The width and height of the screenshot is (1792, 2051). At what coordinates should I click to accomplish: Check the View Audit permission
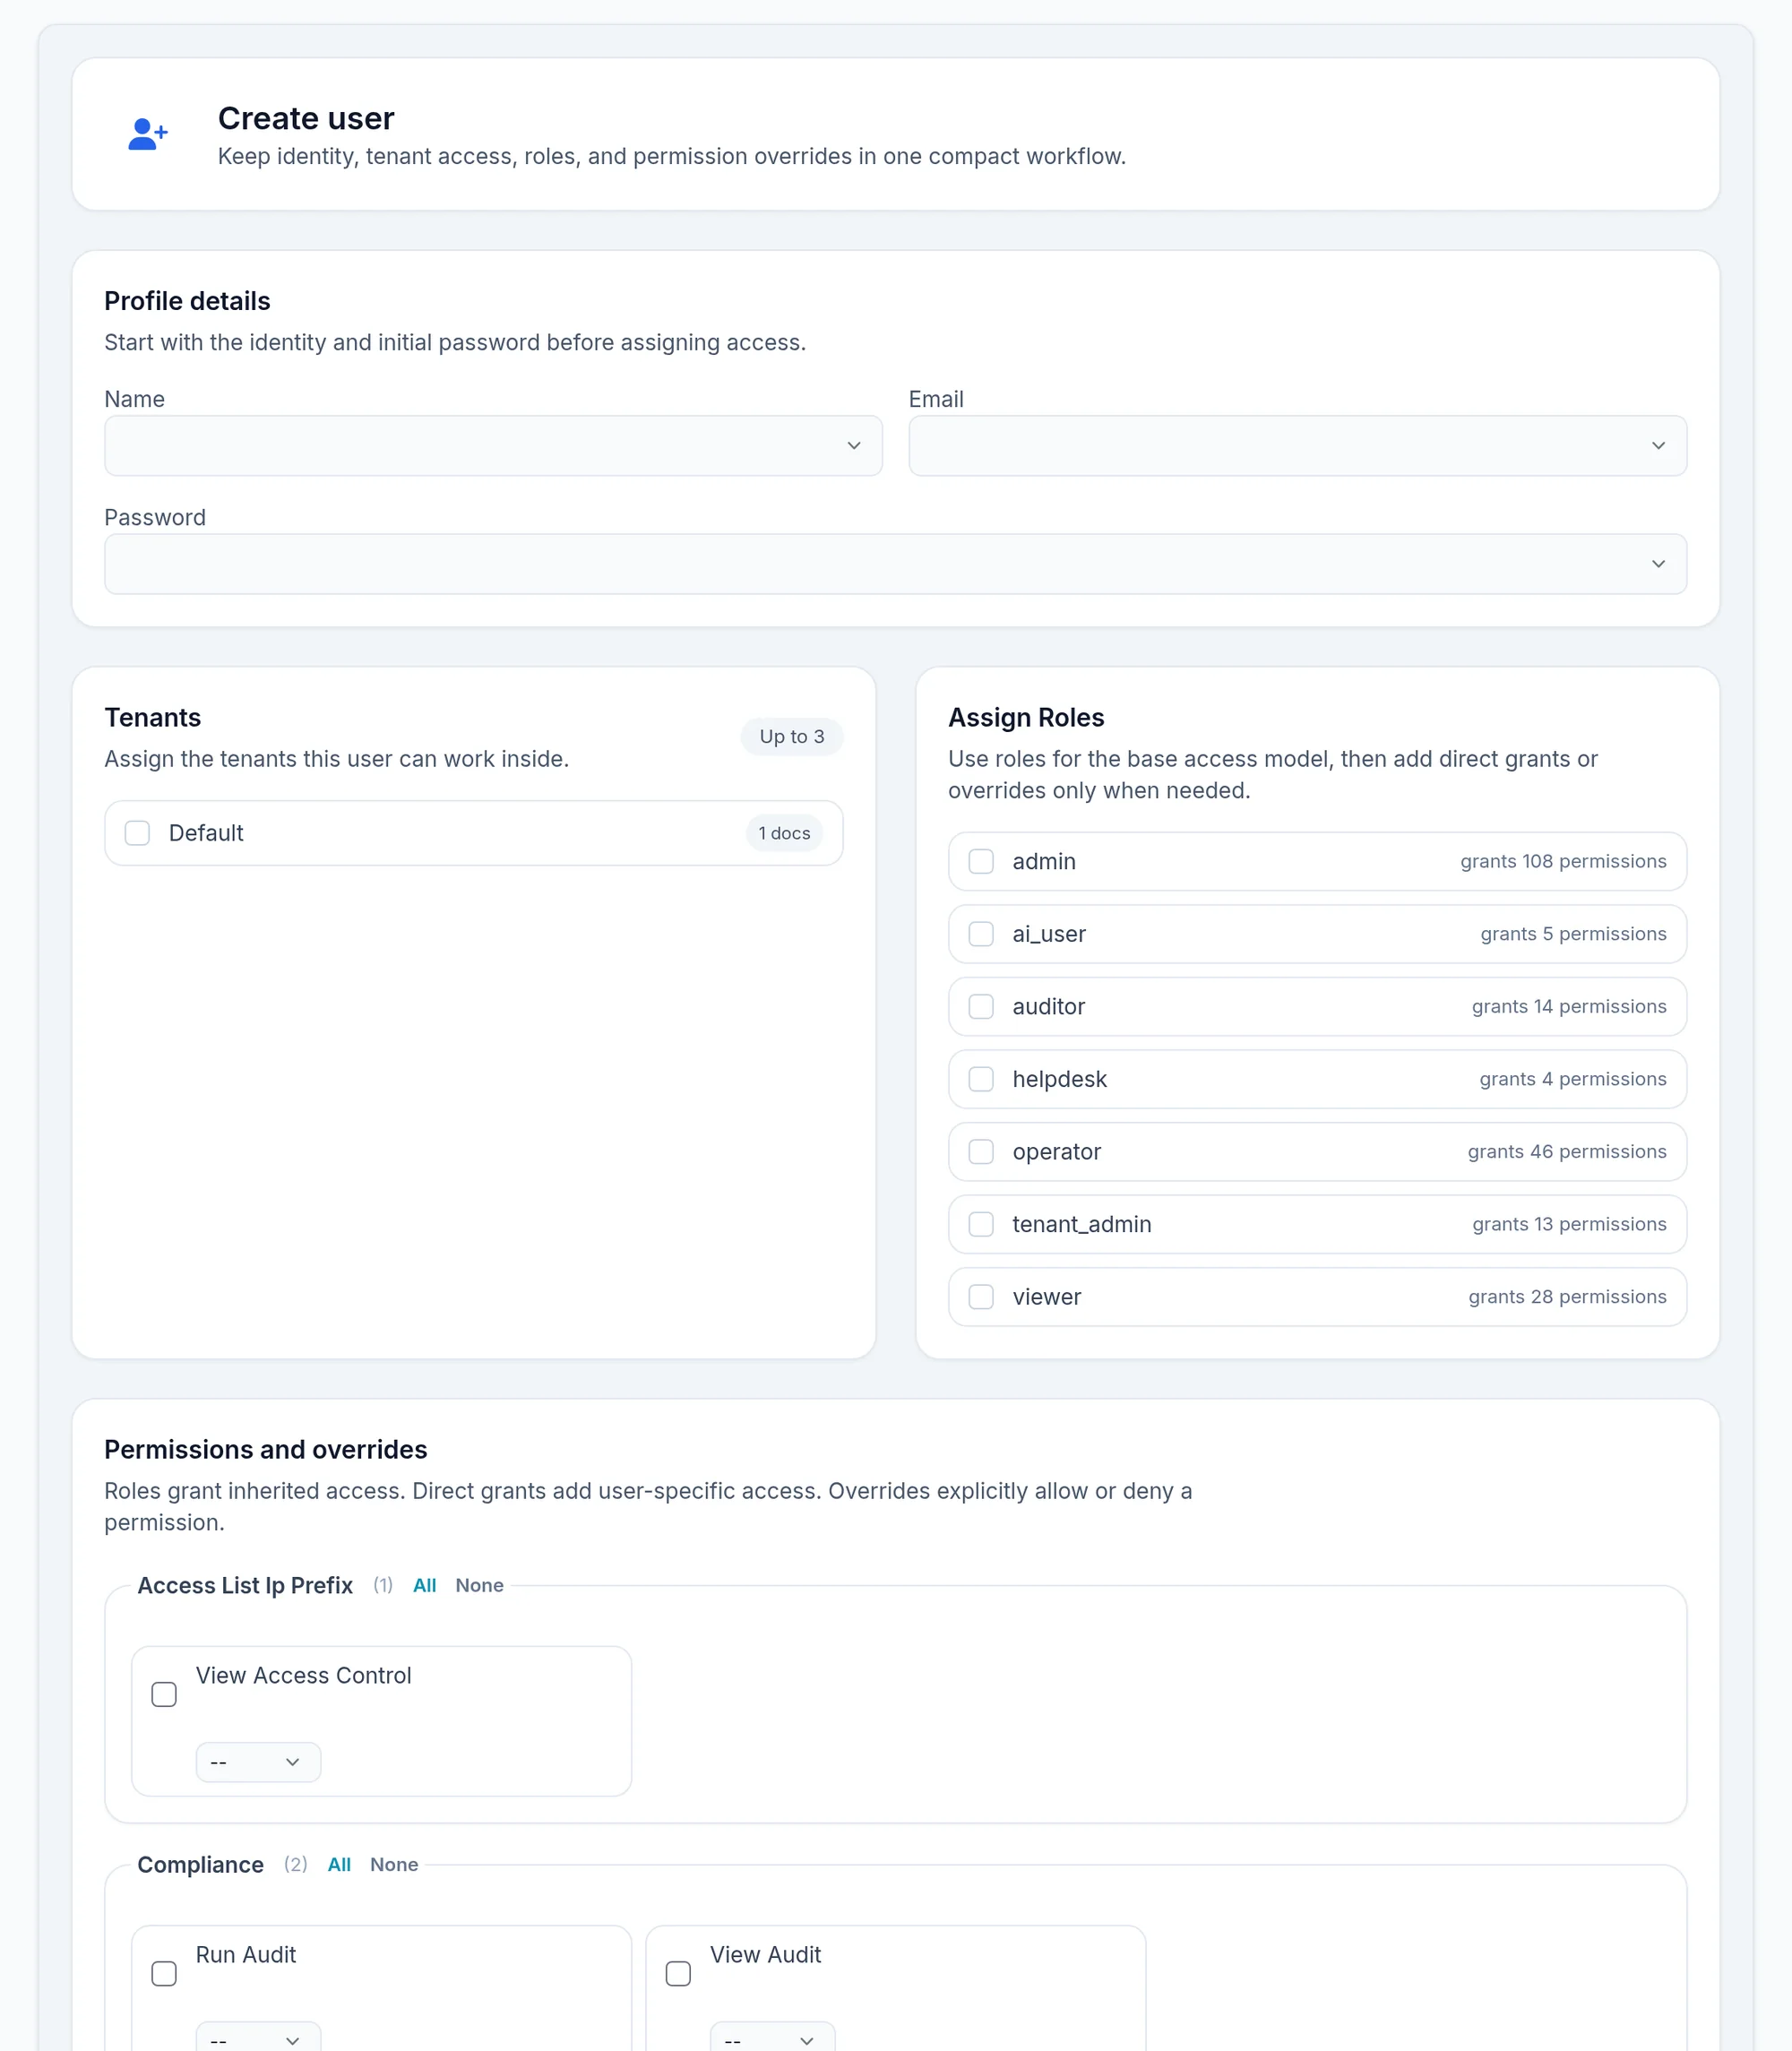pos(678,1973)
